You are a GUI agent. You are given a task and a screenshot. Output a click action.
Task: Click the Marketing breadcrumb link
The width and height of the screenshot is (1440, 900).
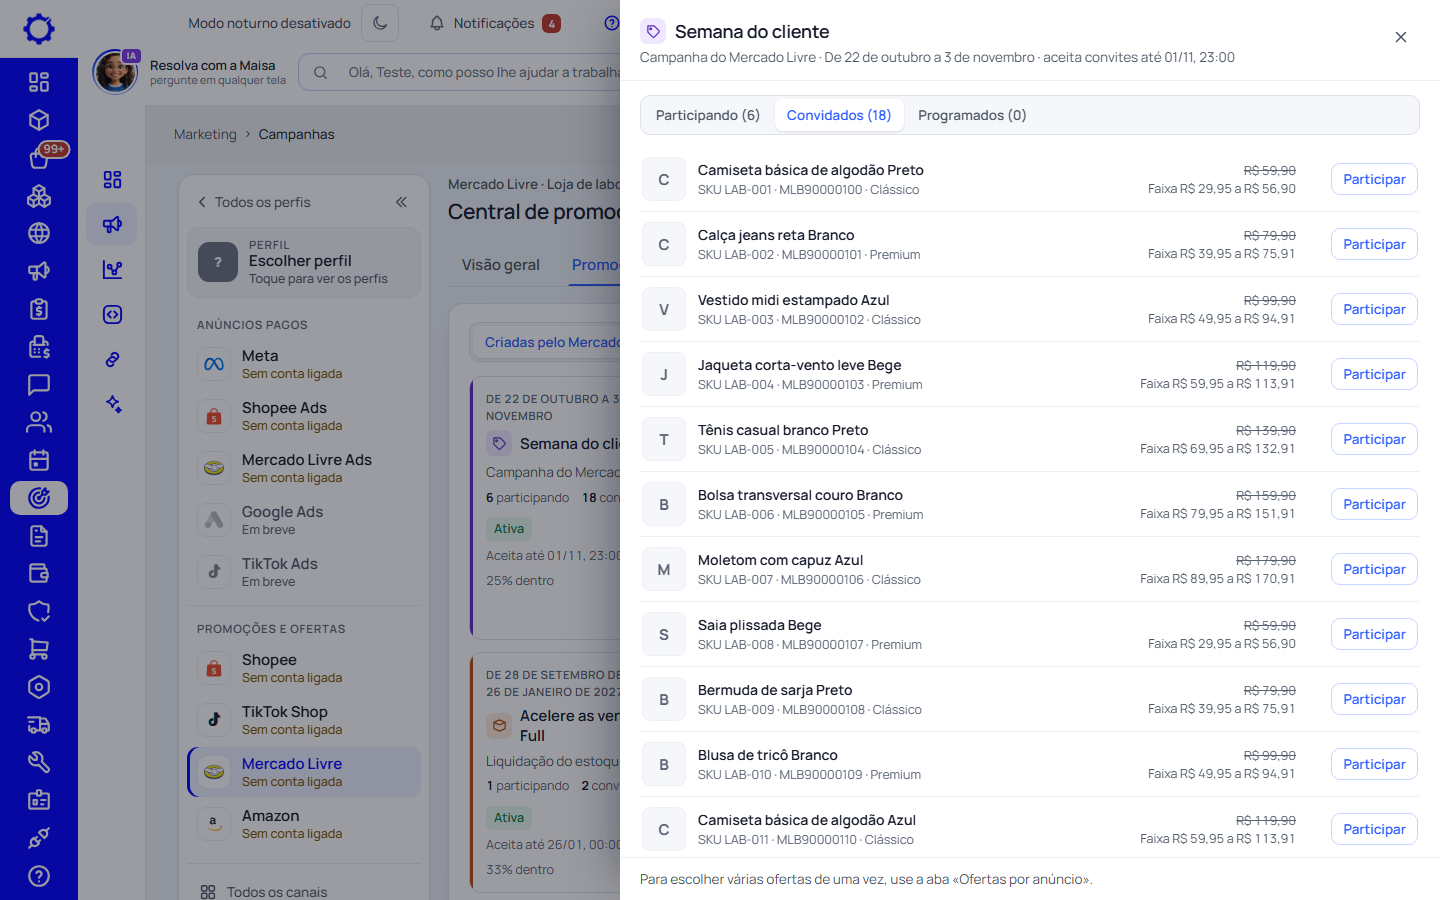[x=205, y=134]
